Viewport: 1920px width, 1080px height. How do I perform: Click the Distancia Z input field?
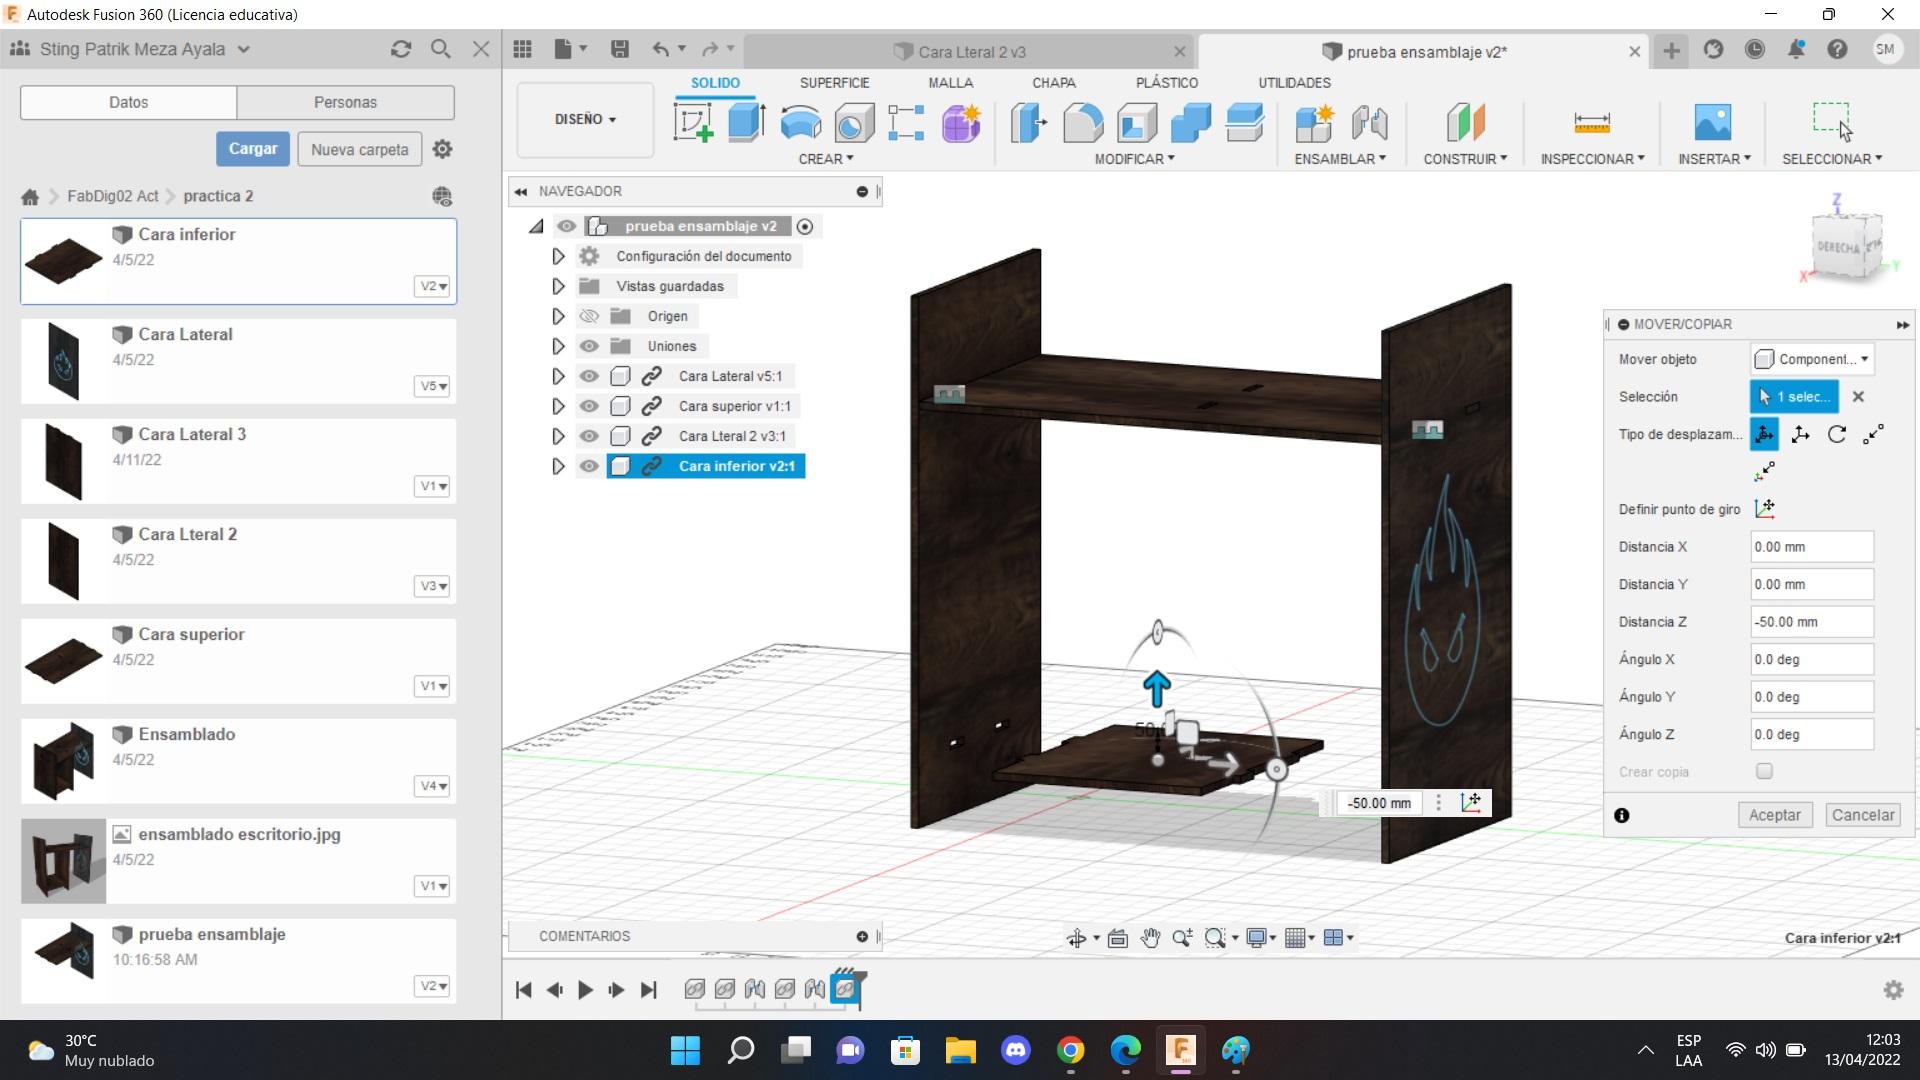pyautogui.click(x=1811, y=622)
